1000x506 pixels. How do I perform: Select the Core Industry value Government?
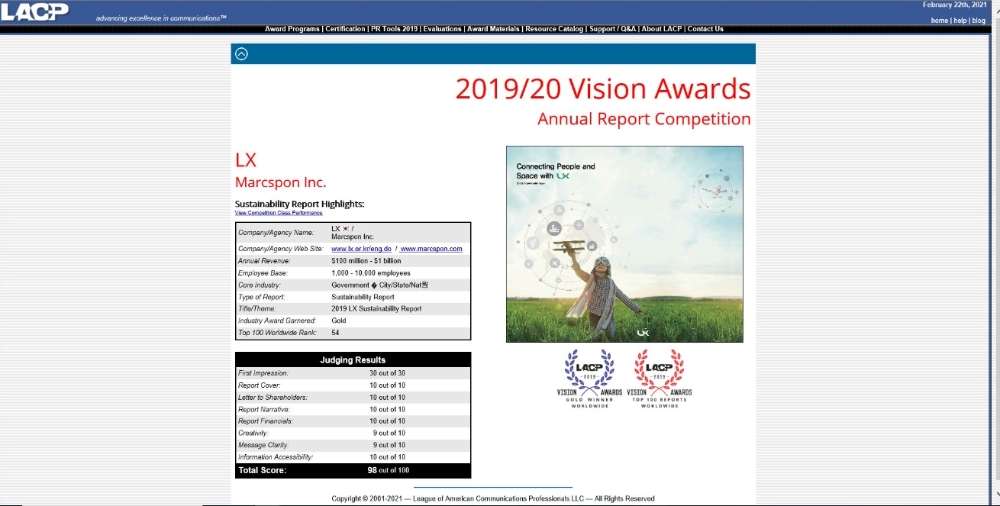coord(379,285)
